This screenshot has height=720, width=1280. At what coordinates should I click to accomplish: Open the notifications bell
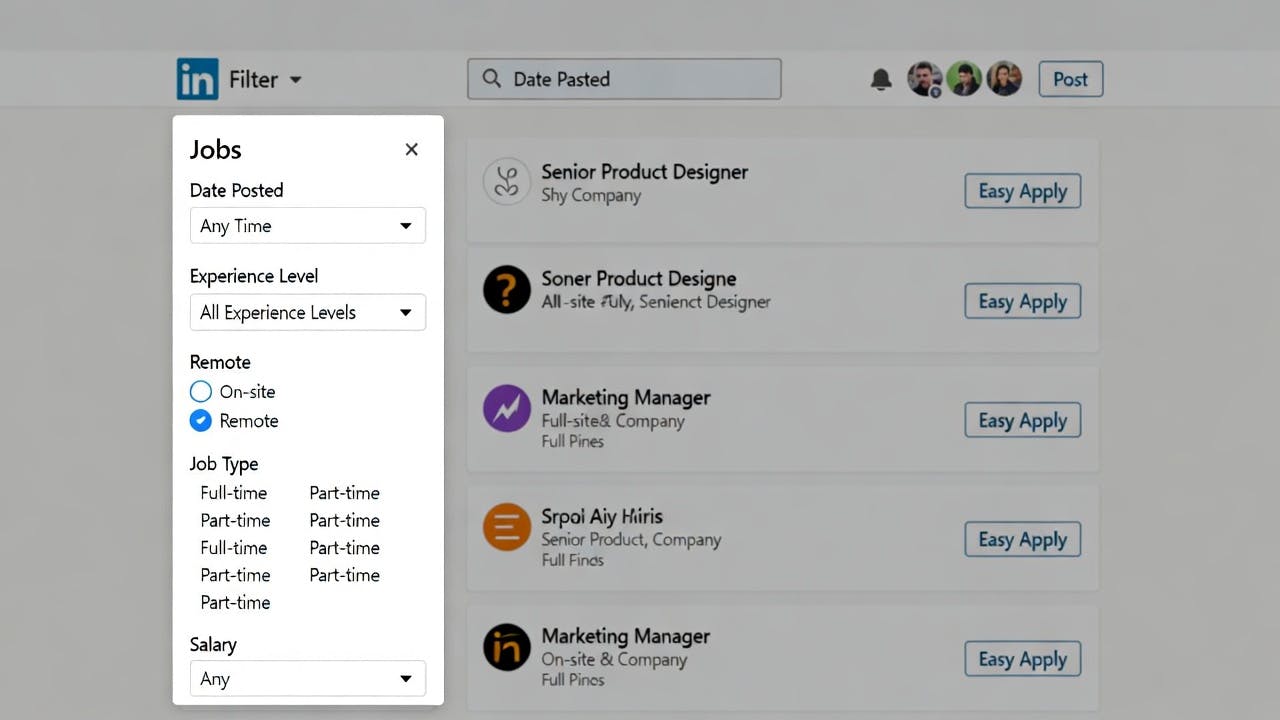[x=881, y=79]
